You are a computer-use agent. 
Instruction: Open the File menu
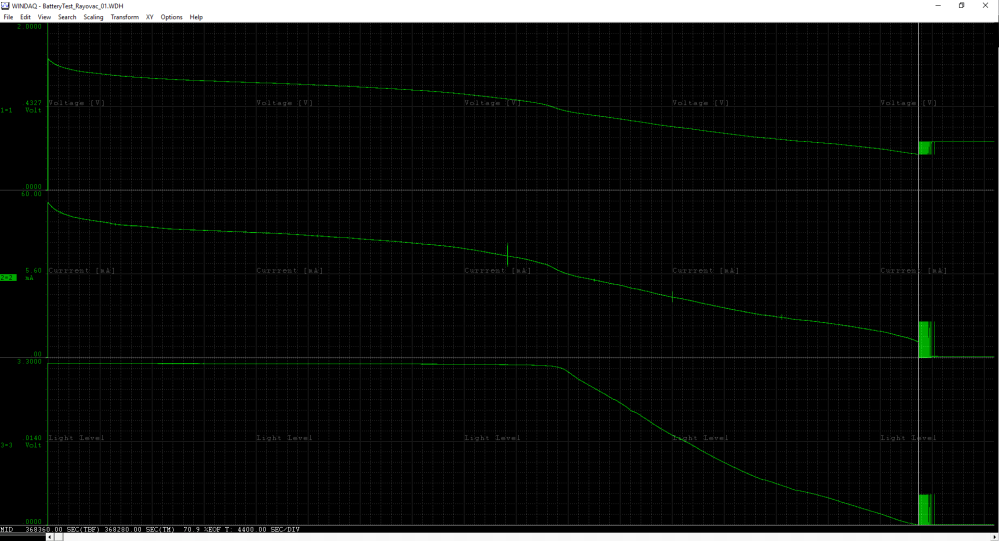pyautogui.click(x=8, y=17)
